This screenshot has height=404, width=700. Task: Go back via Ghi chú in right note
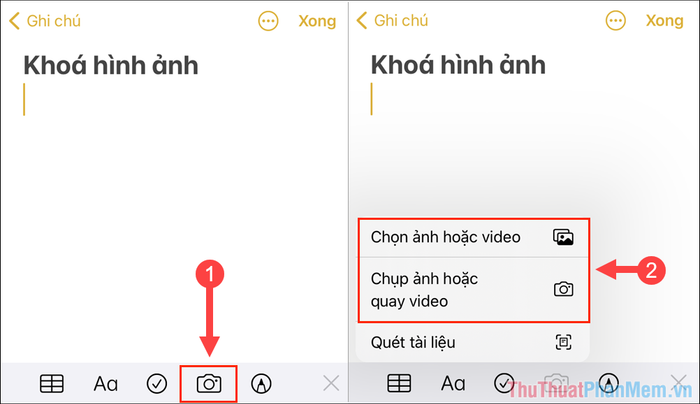click(392, 21)
